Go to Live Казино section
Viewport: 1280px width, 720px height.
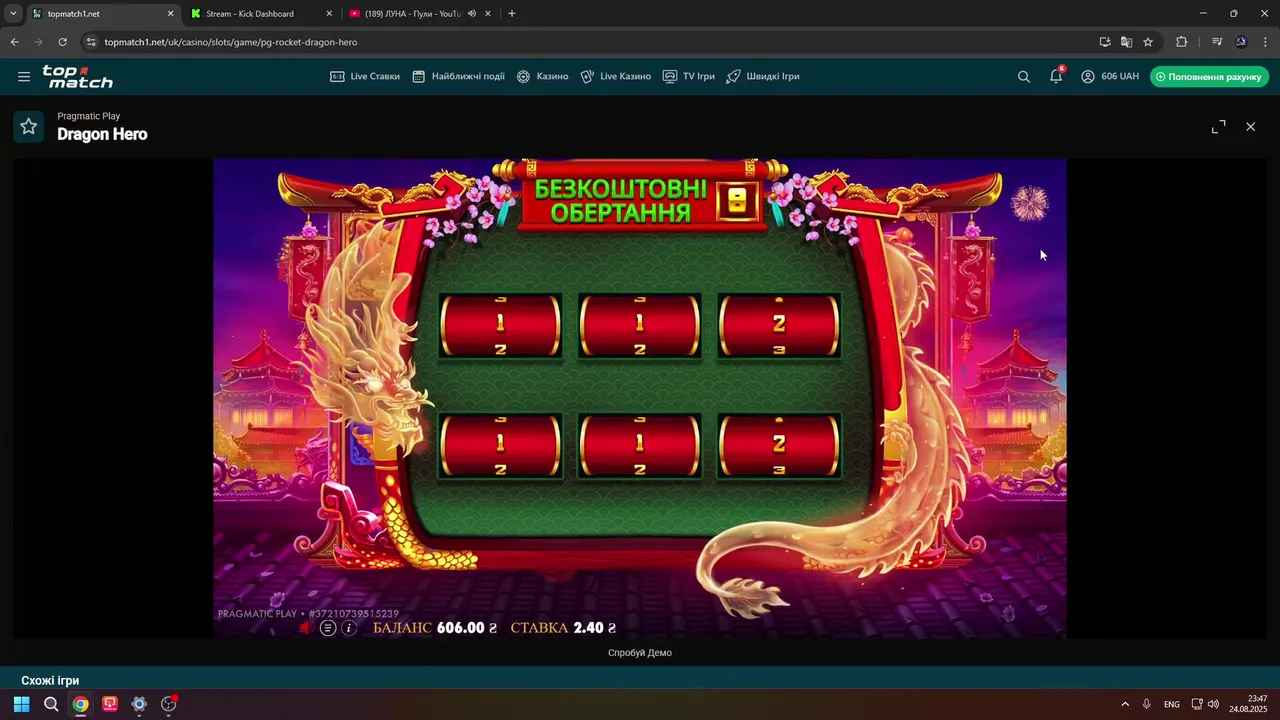[615, 76]
